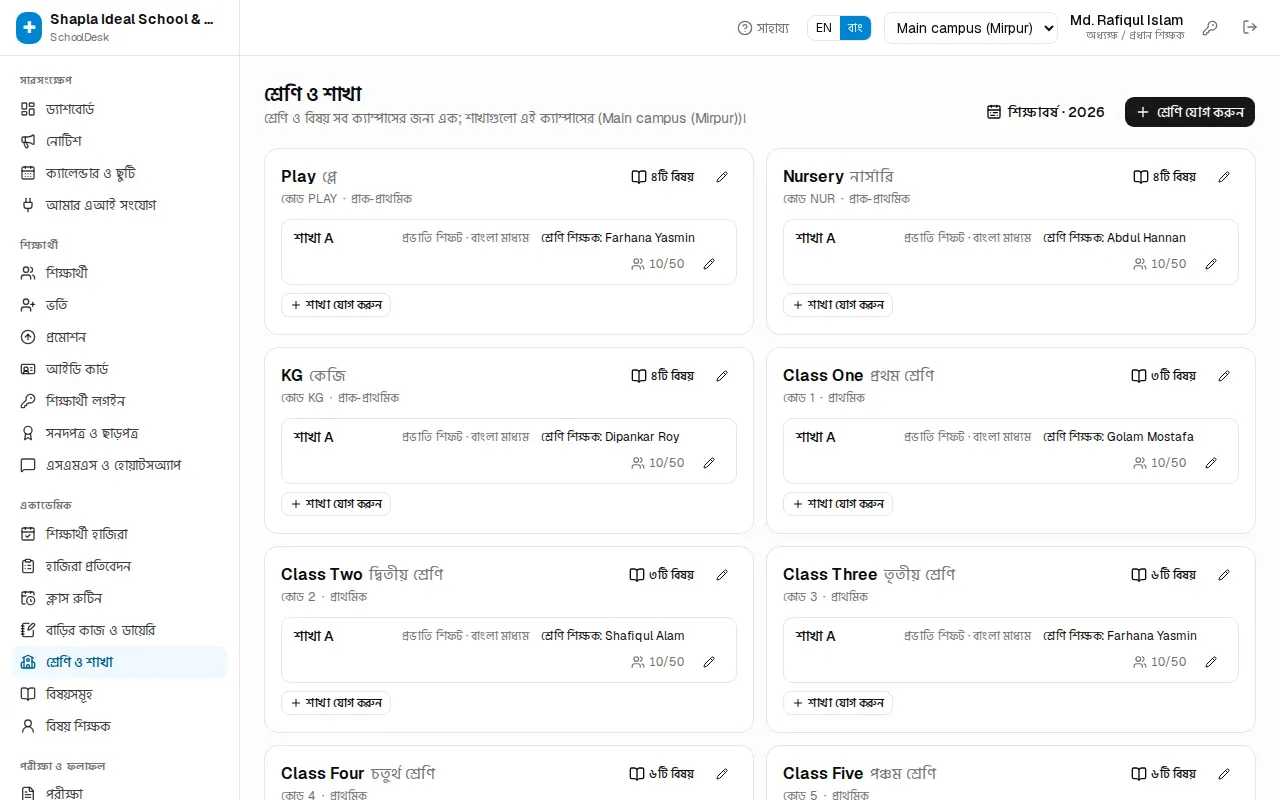Switch language to বাং
The image size is (1280, 800).
coord(855,28)
